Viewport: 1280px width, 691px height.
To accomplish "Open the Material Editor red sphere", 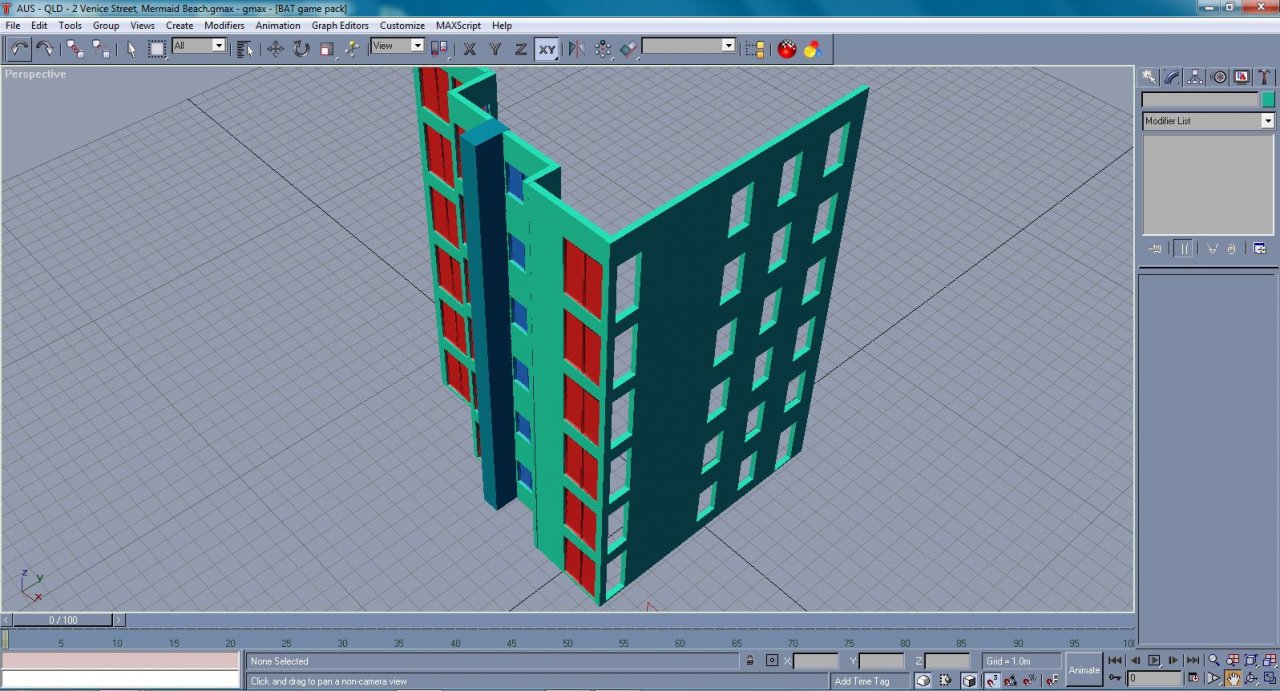I will point(787,48).
